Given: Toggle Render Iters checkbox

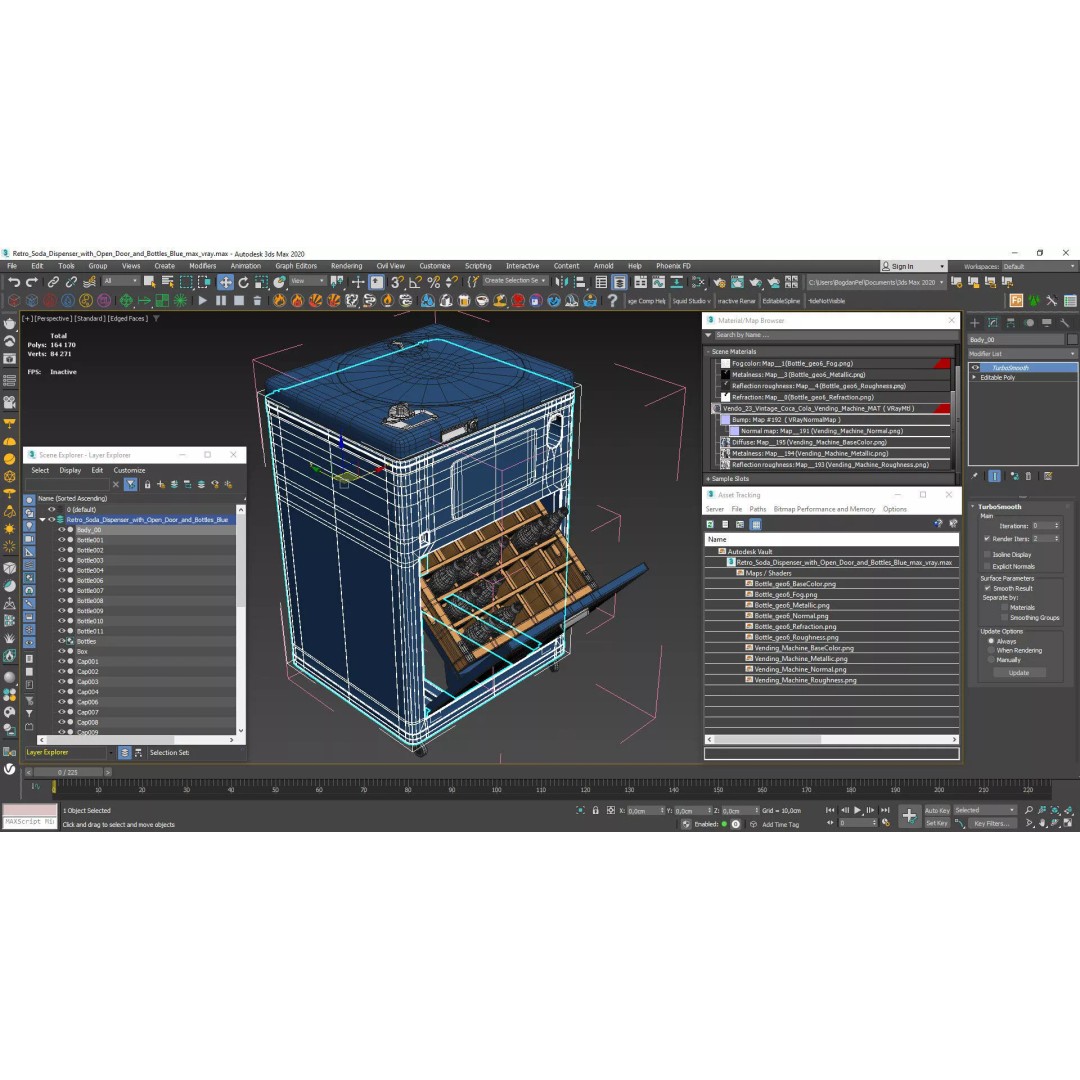Looking at the screenshot, I should 987,539.
